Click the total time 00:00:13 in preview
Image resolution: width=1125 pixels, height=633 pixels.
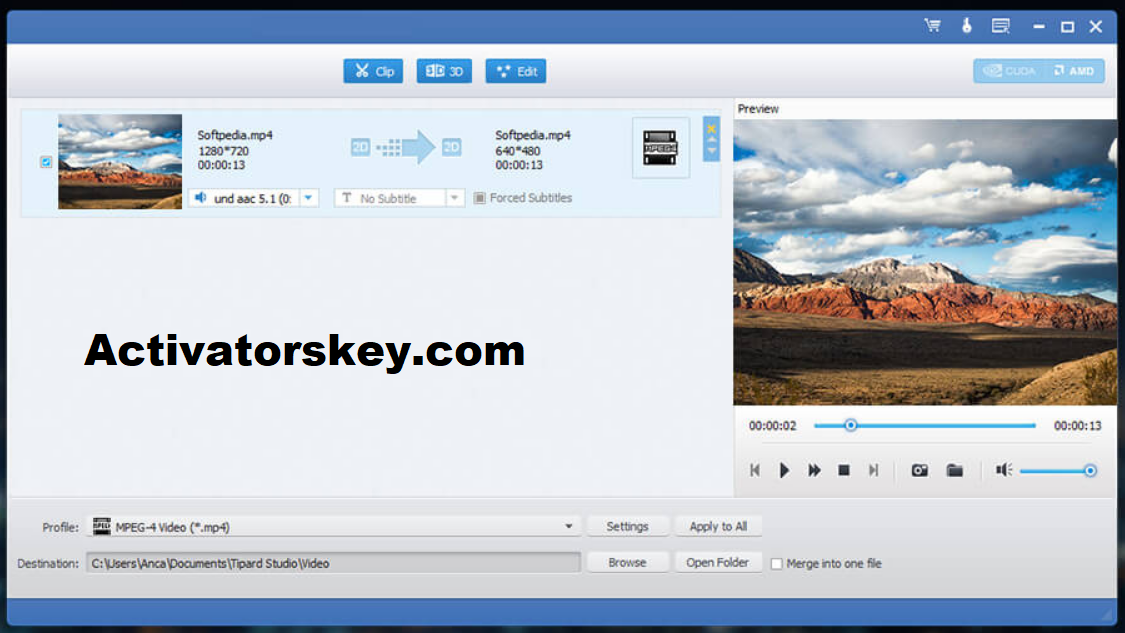1078,426
